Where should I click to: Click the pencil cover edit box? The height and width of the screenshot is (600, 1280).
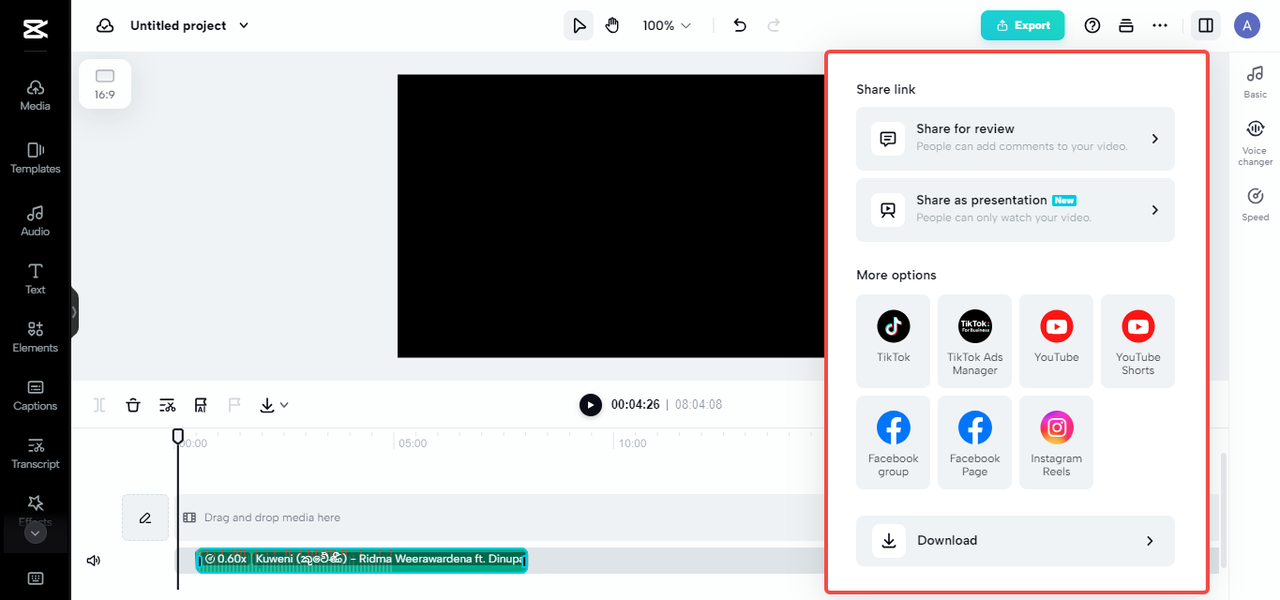tap(145, 518)
